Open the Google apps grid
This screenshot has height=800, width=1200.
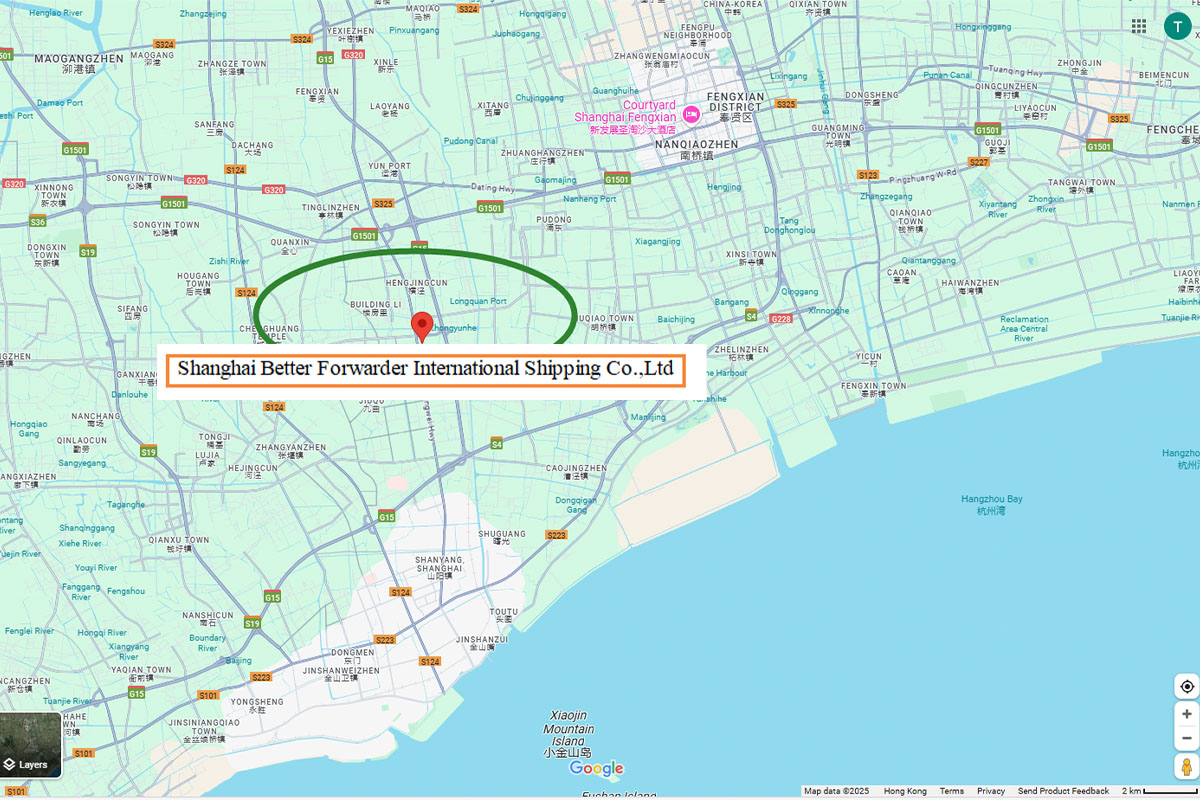pyautogui.click(x=1139, y=26)
